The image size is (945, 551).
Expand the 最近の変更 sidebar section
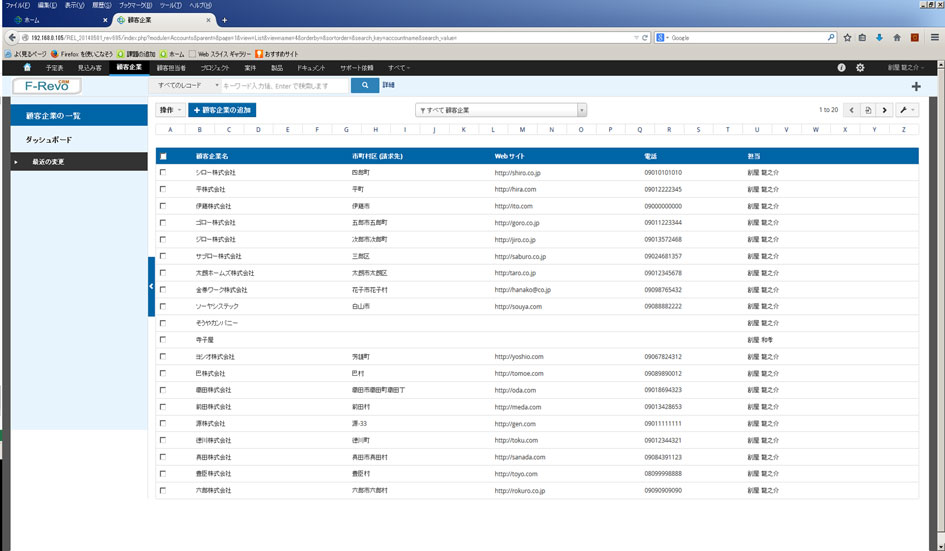pos(79,162)
